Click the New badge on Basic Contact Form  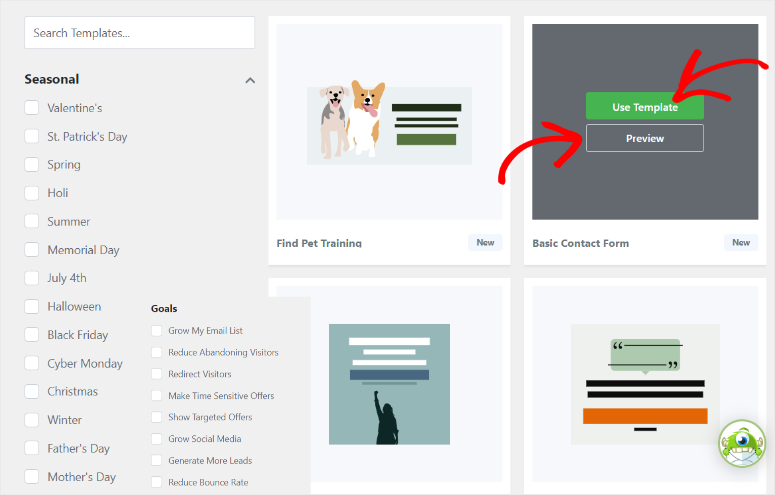click(x=741, y=242)
